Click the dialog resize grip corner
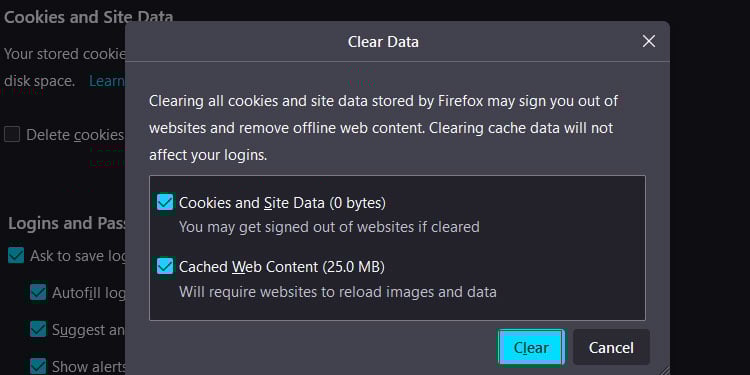The height and width of the screenshot is (375, 750). coord(663,370)
